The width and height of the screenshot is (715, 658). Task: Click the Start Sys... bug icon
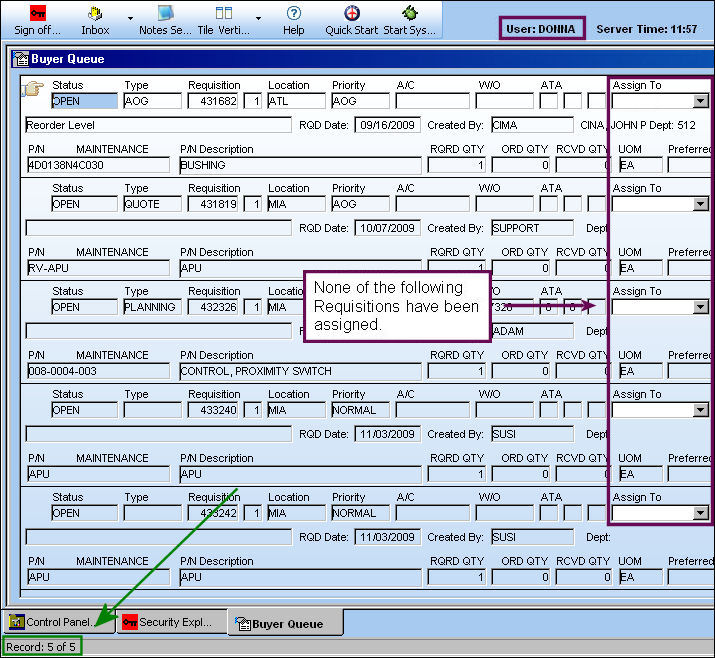tap(409, 13)
